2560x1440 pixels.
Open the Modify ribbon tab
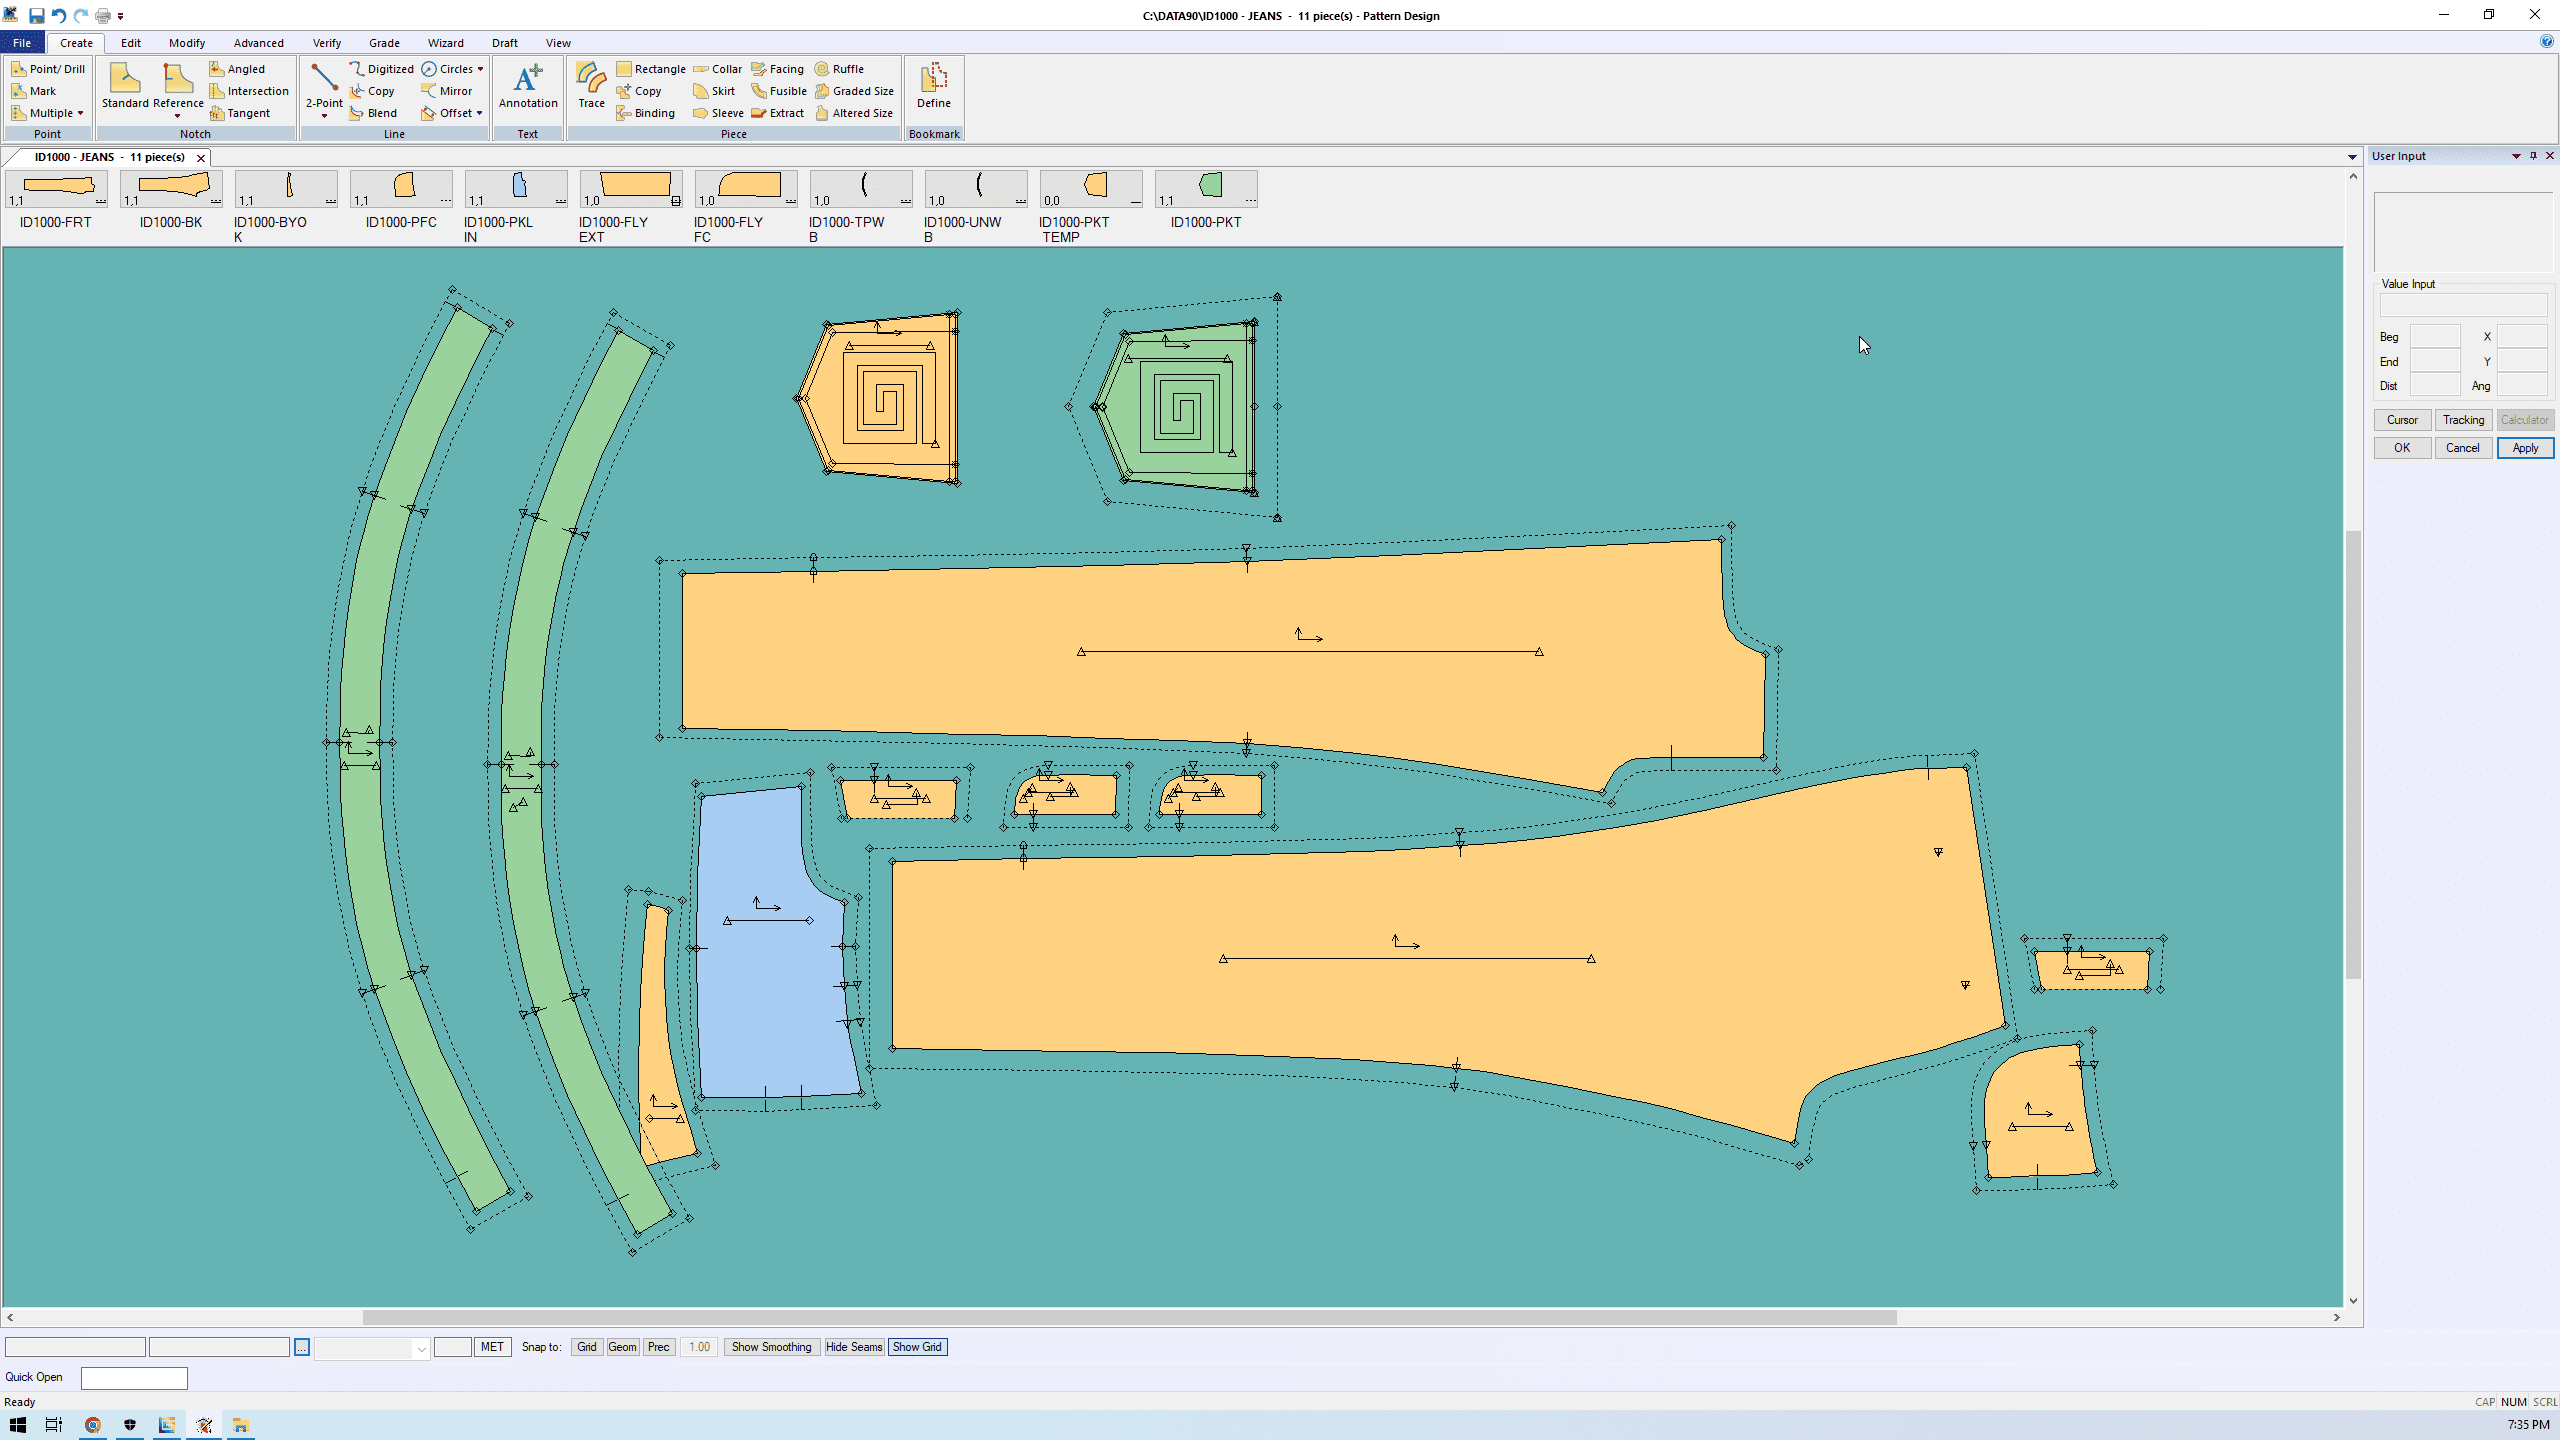point(186,43)
